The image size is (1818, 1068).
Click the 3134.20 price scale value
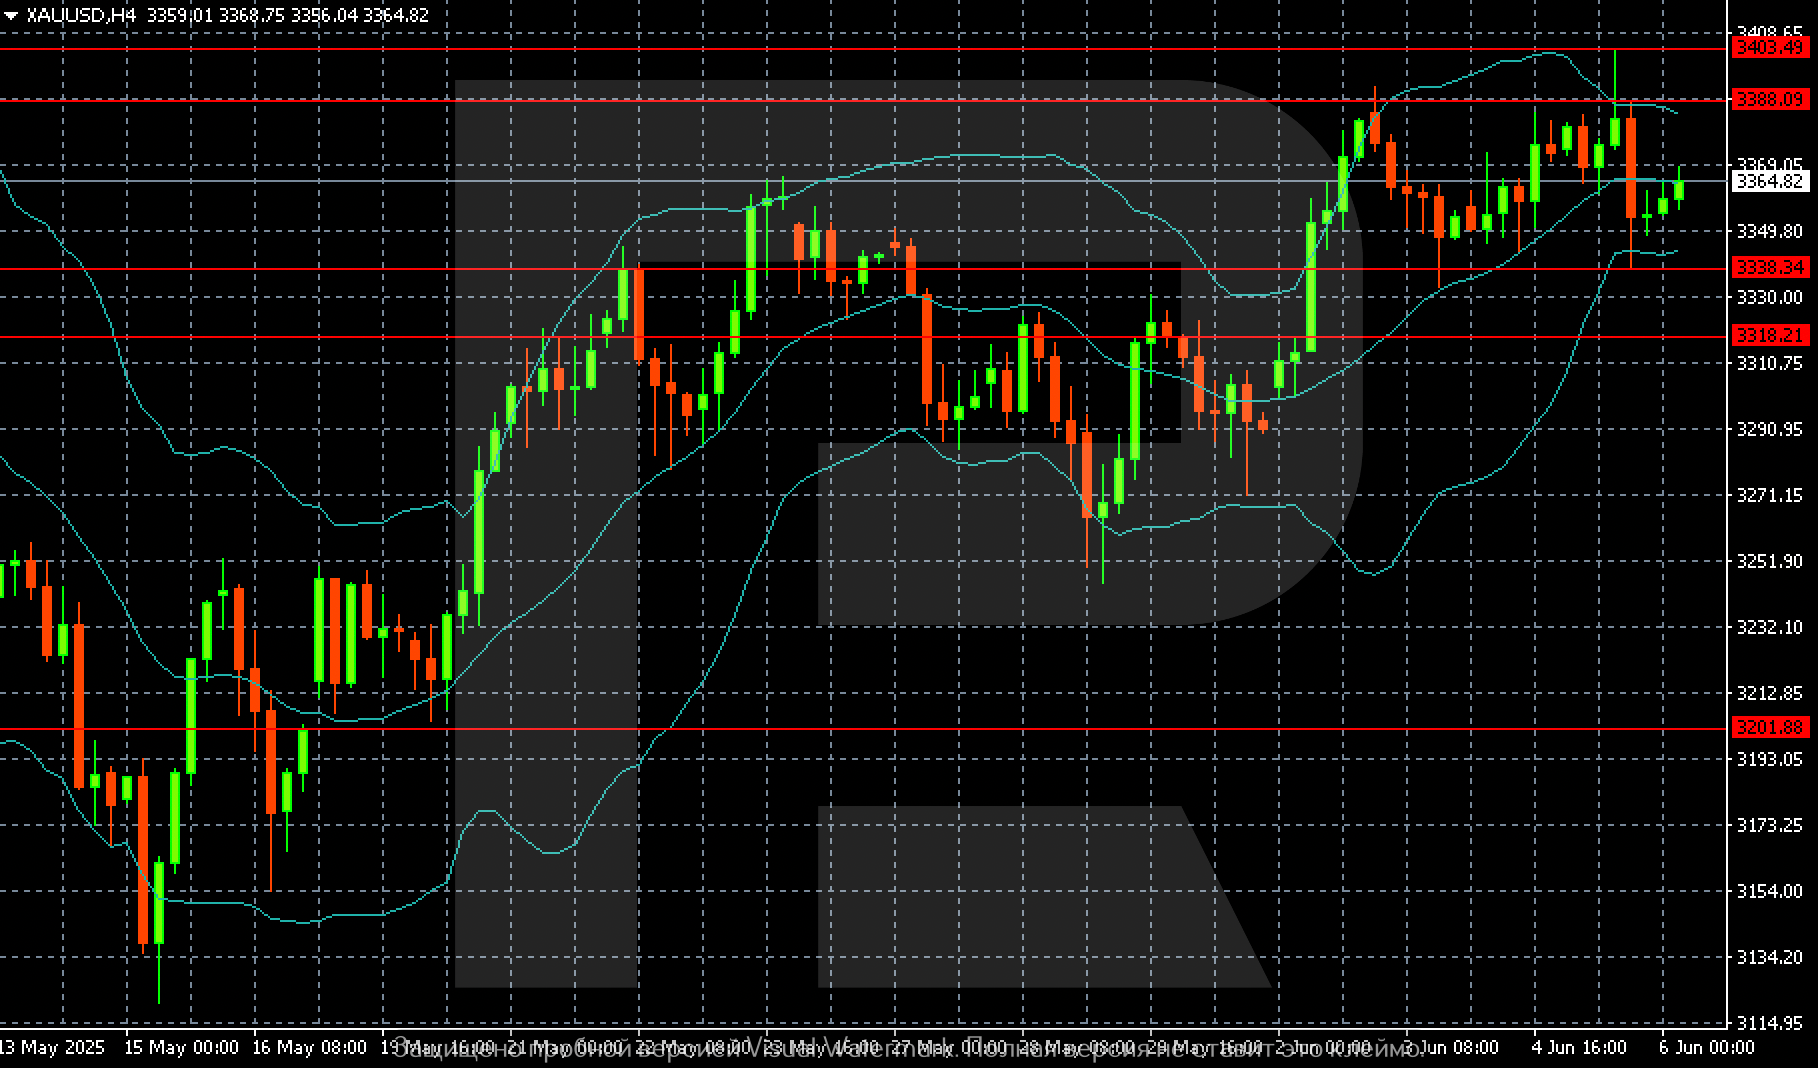(x=1770, y=957)
